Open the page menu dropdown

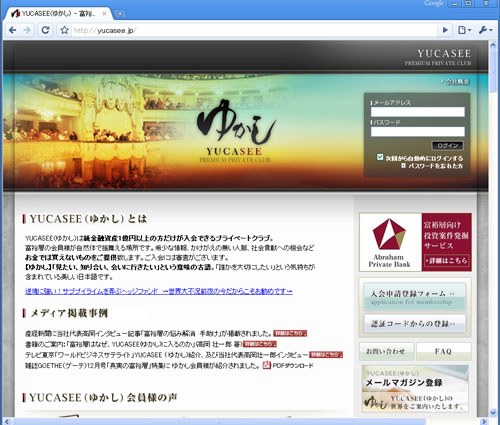pyautogui.click(x=464, y=30)
